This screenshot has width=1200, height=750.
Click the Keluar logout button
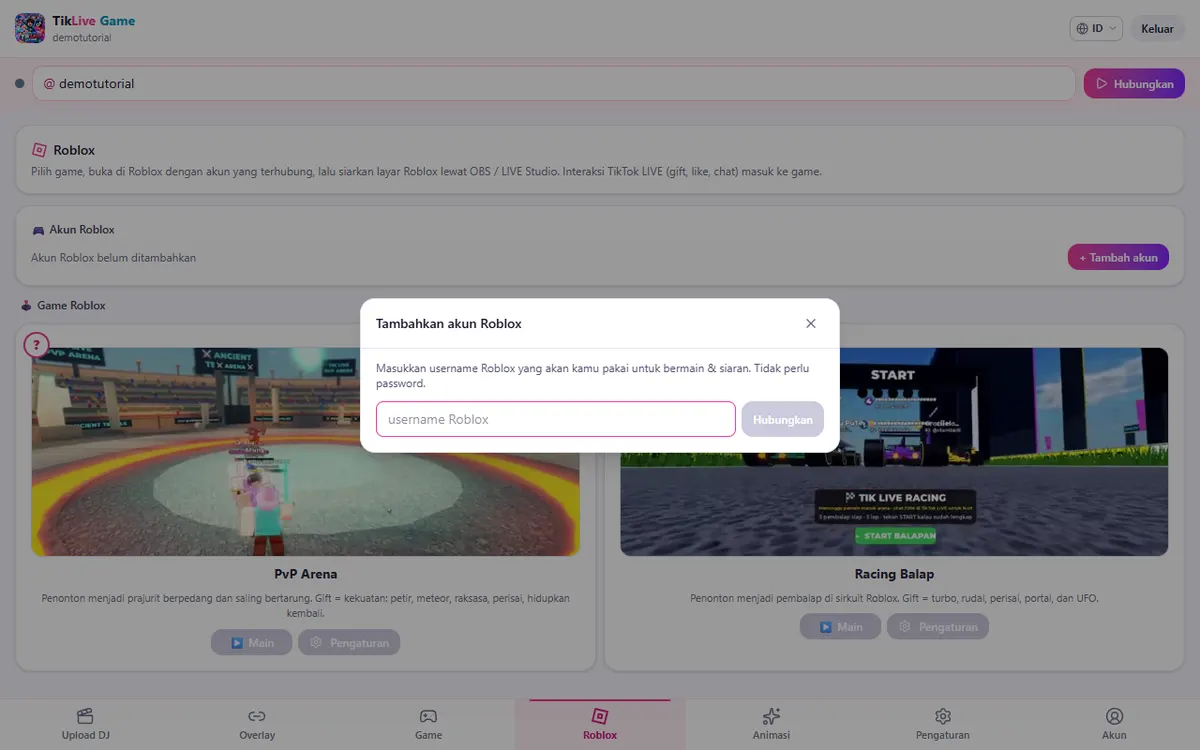(x=1157, y=29)
